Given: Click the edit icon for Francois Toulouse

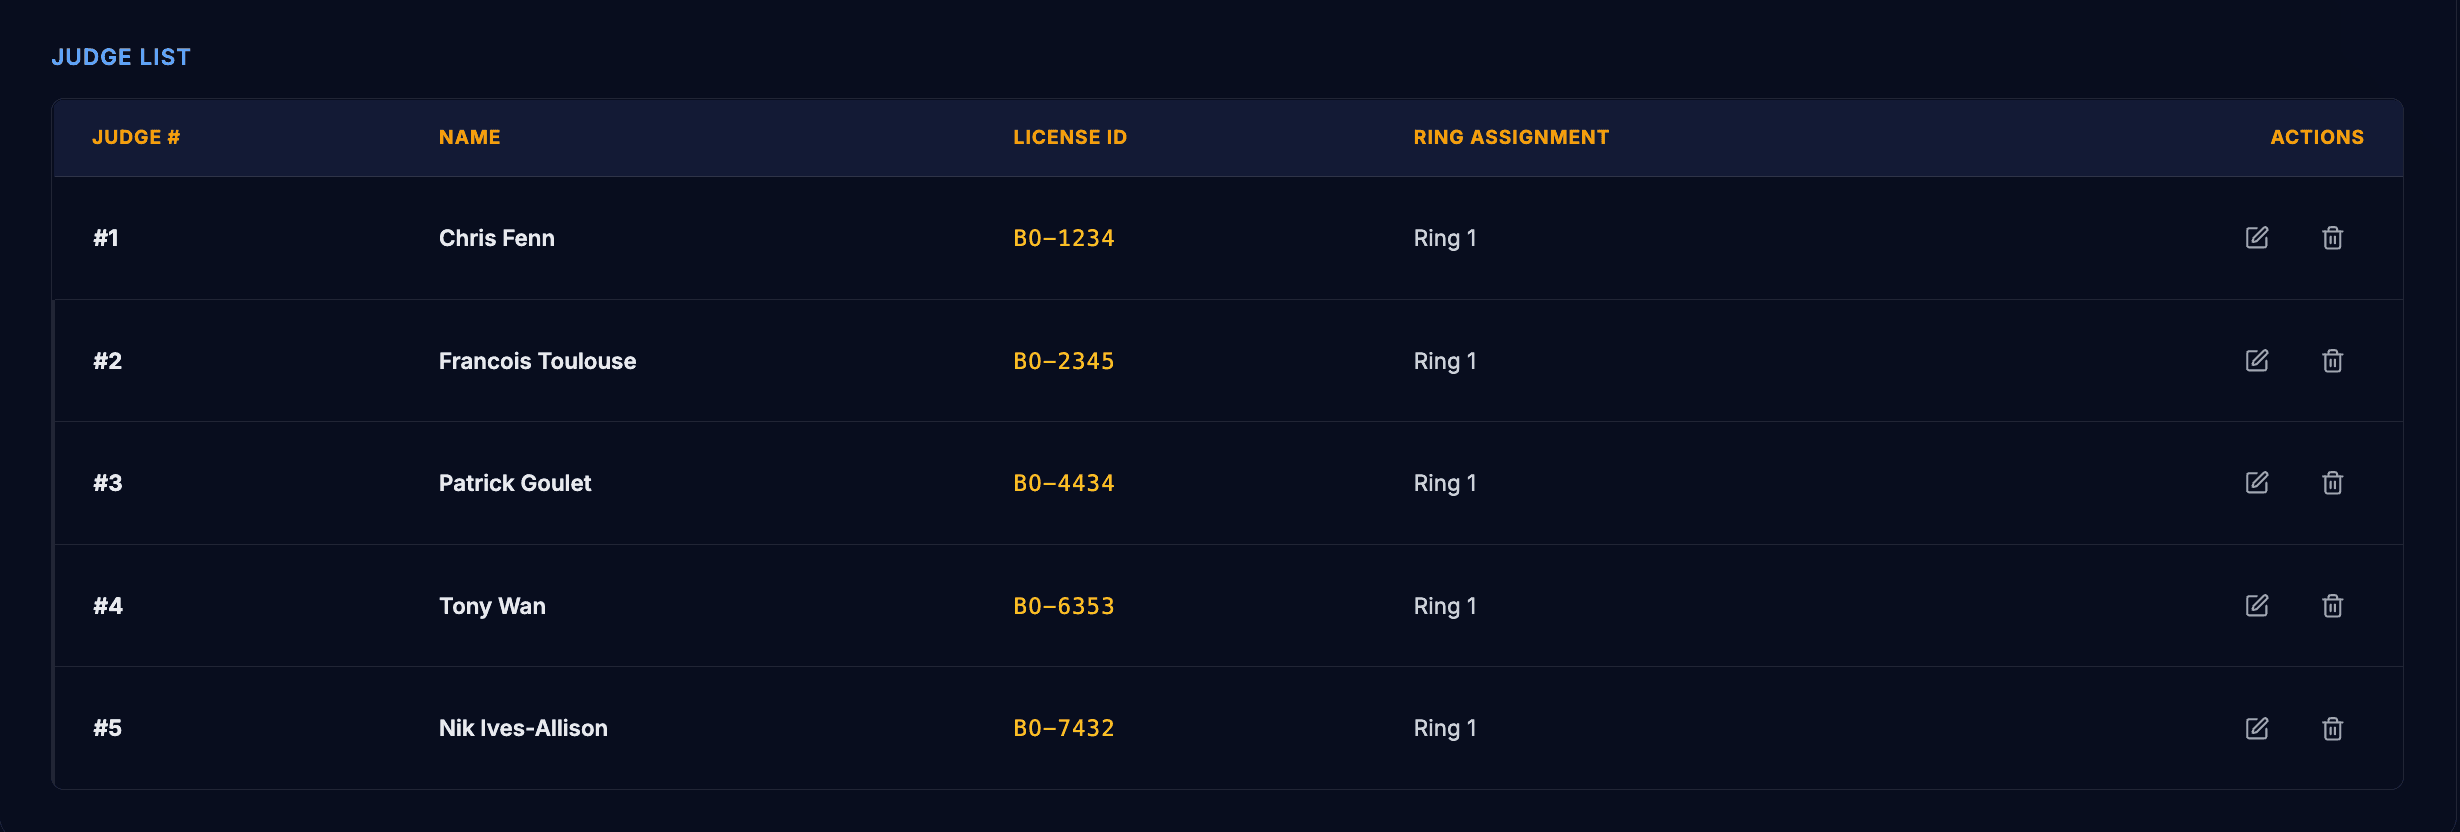Looking at the screenshot, I should [2258, 361].
